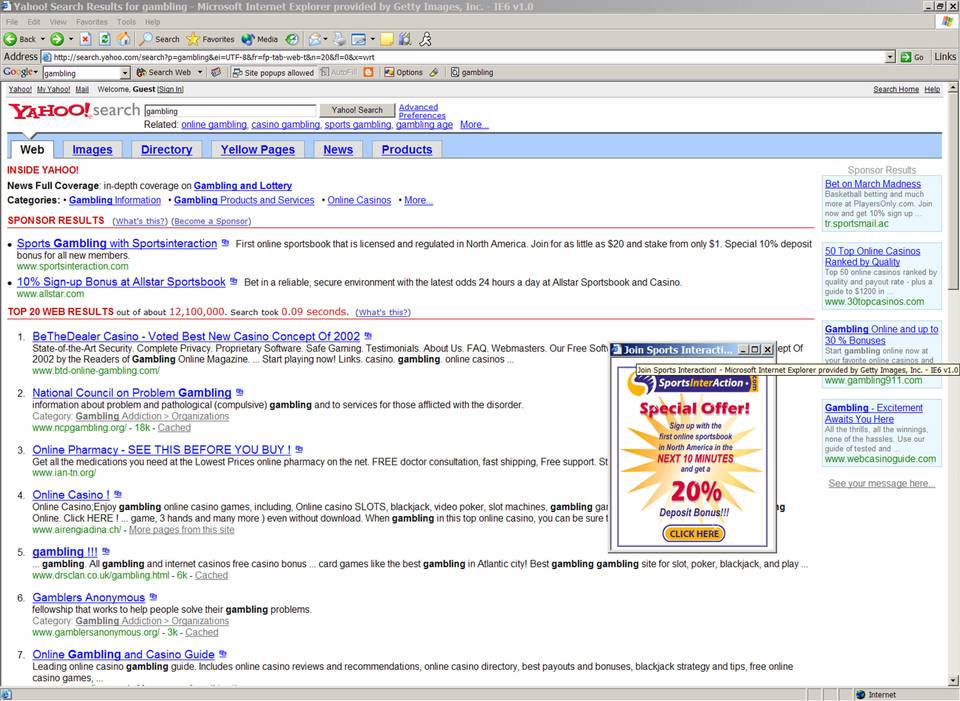The height and width of the screenshot is (701, 960).
Task: Click the Print icon in toolbar
Action: pyautogui.click(x=341, y=39)
